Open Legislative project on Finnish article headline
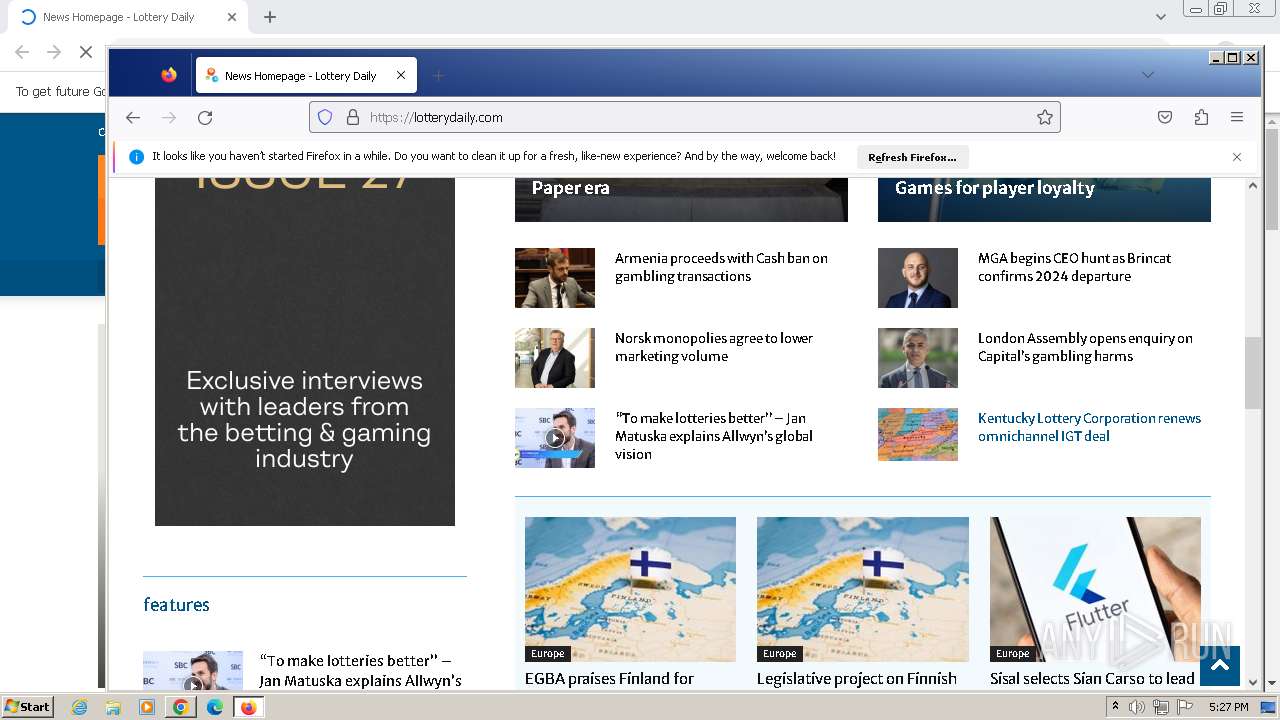1280x720 pixels. click(x=857, y=679)
